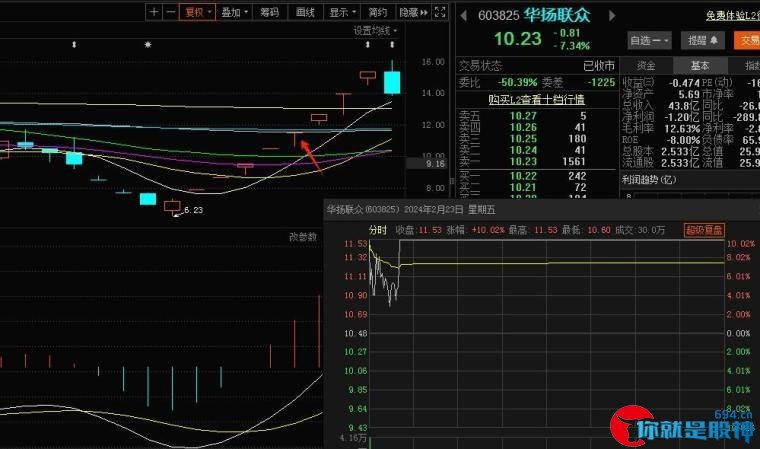The height and width of the screenshot is (449, 760).
Task: Go to next stock with right arrow
Action: click(x=612, y=16)
